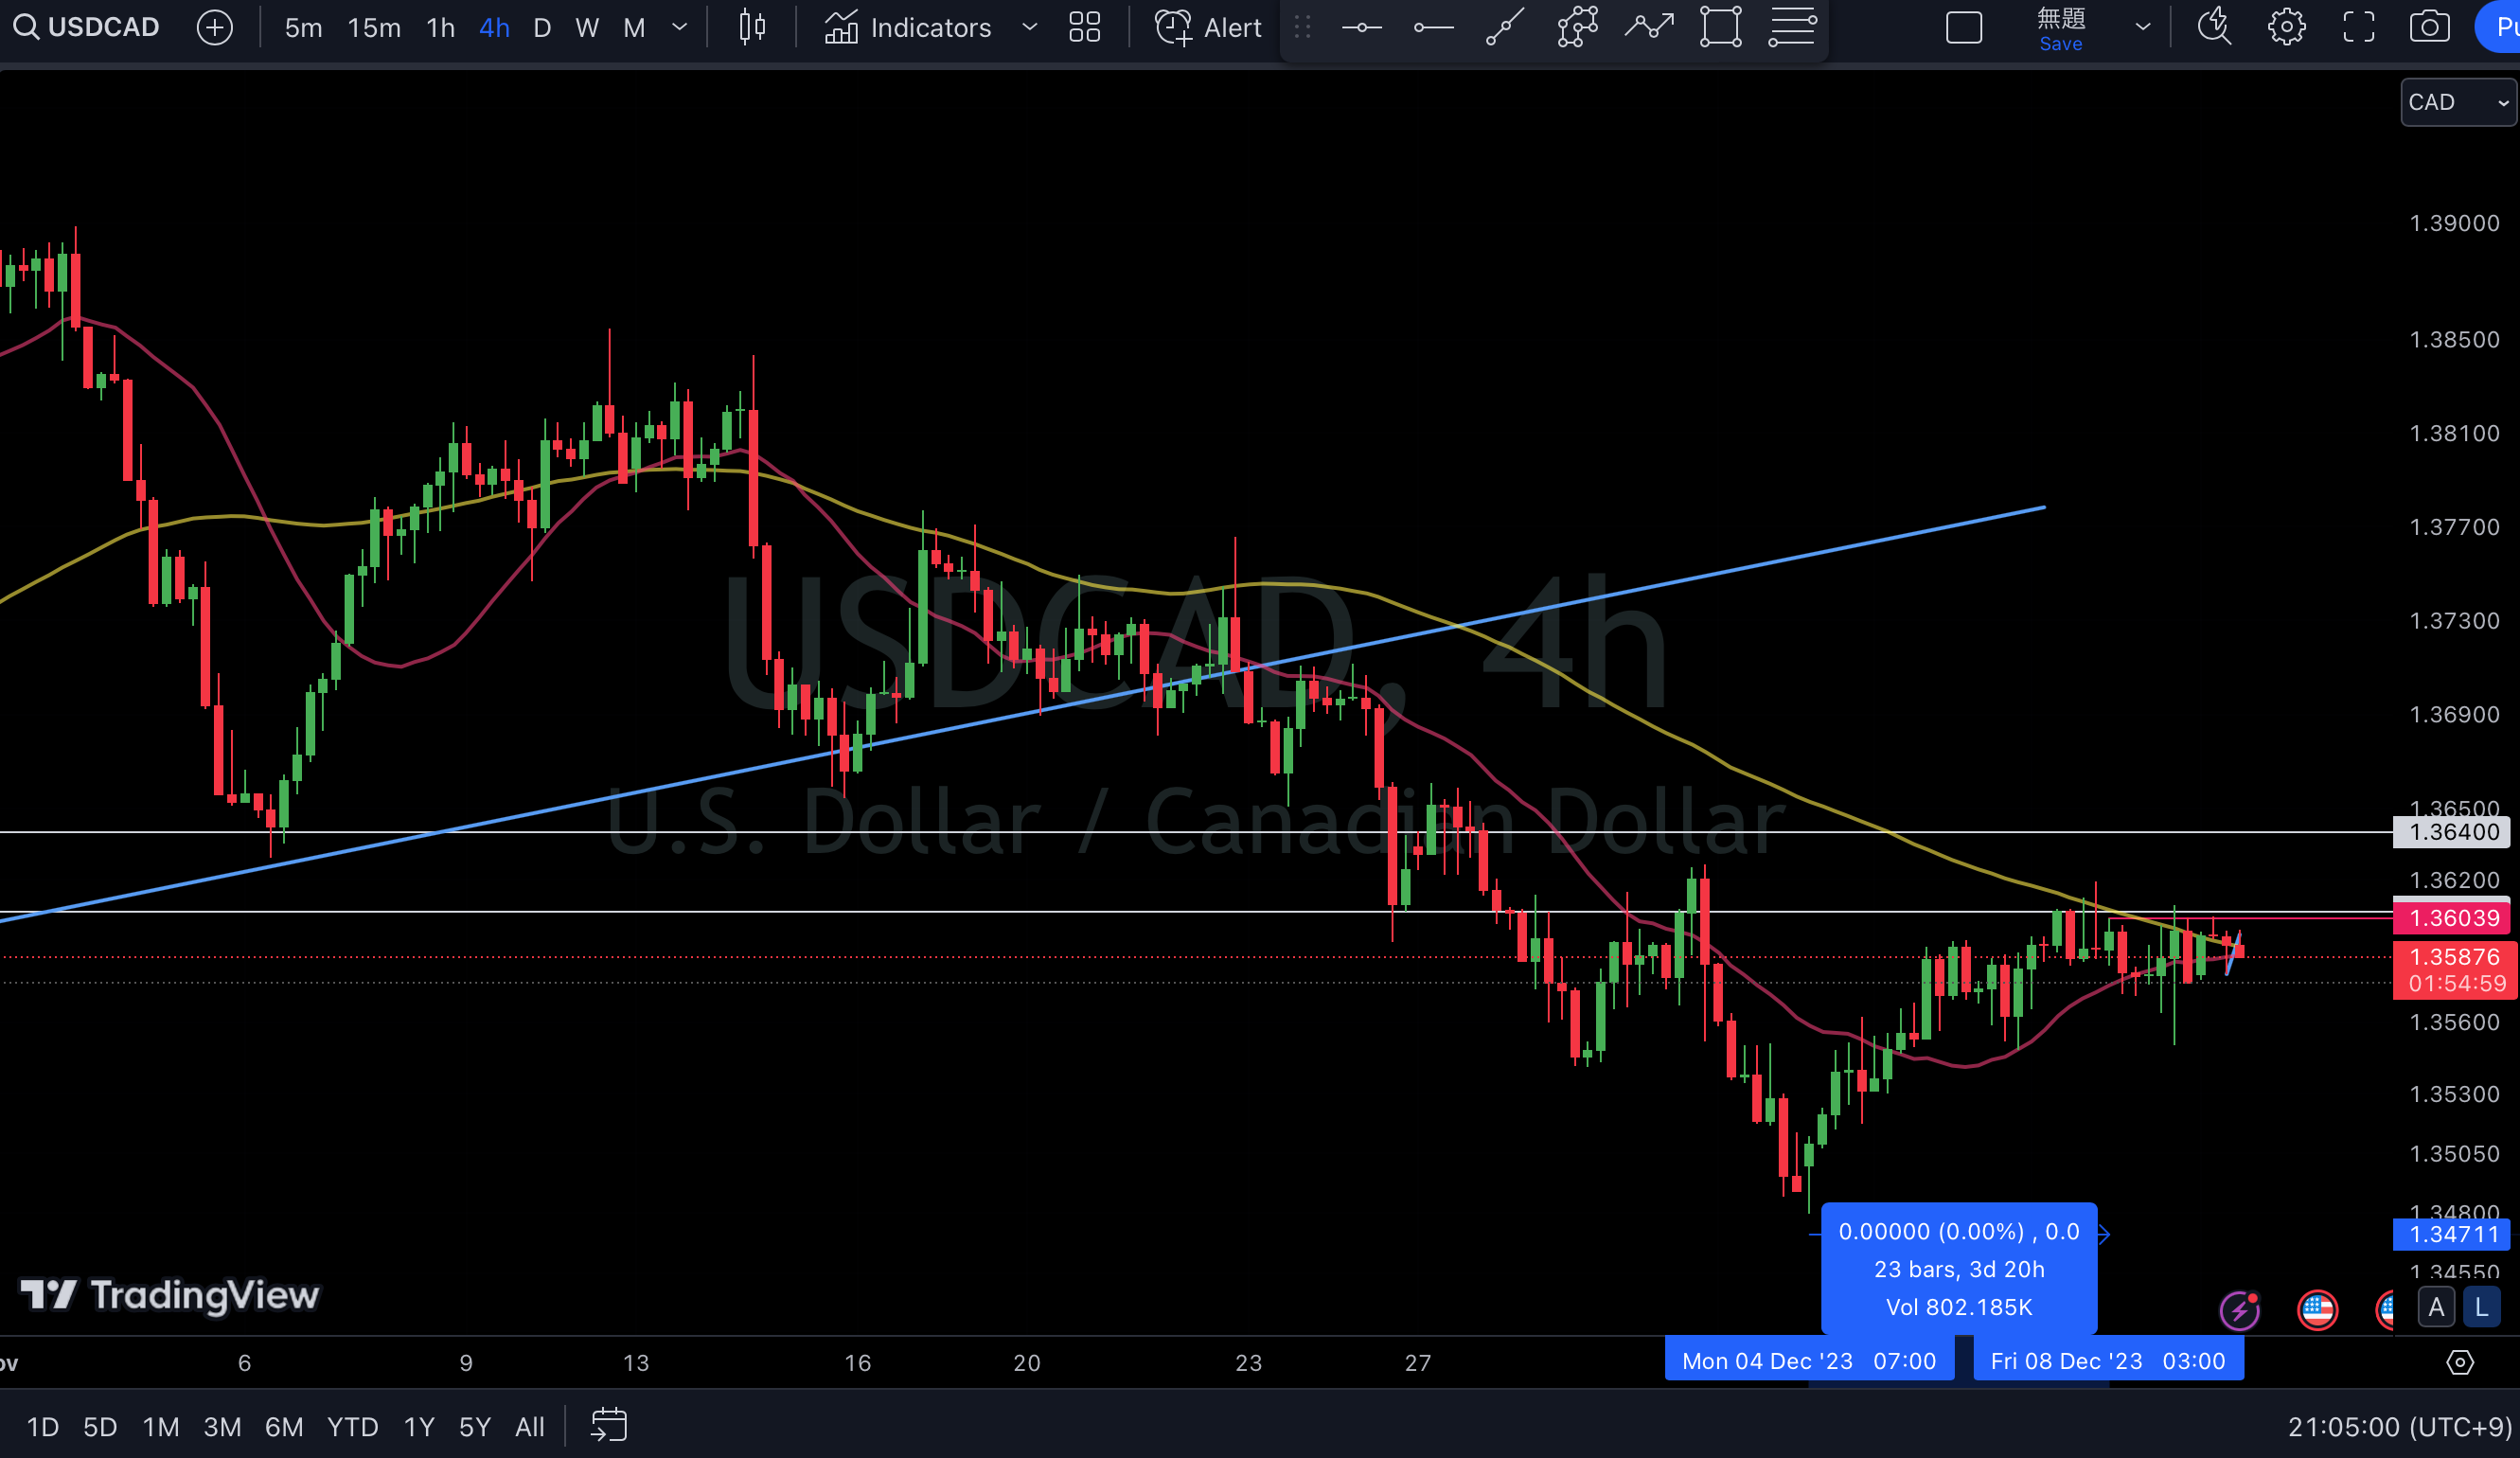Toggle auto scale with the A button
Screen dimensions: 2520x1458
pos(2436,1307)
